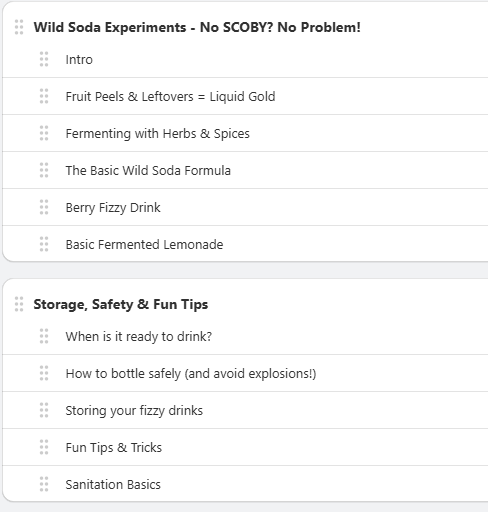This screenshot has width=488, height=512.
Task: Open the Intro lesson
Action: click(x=79, y=60)
